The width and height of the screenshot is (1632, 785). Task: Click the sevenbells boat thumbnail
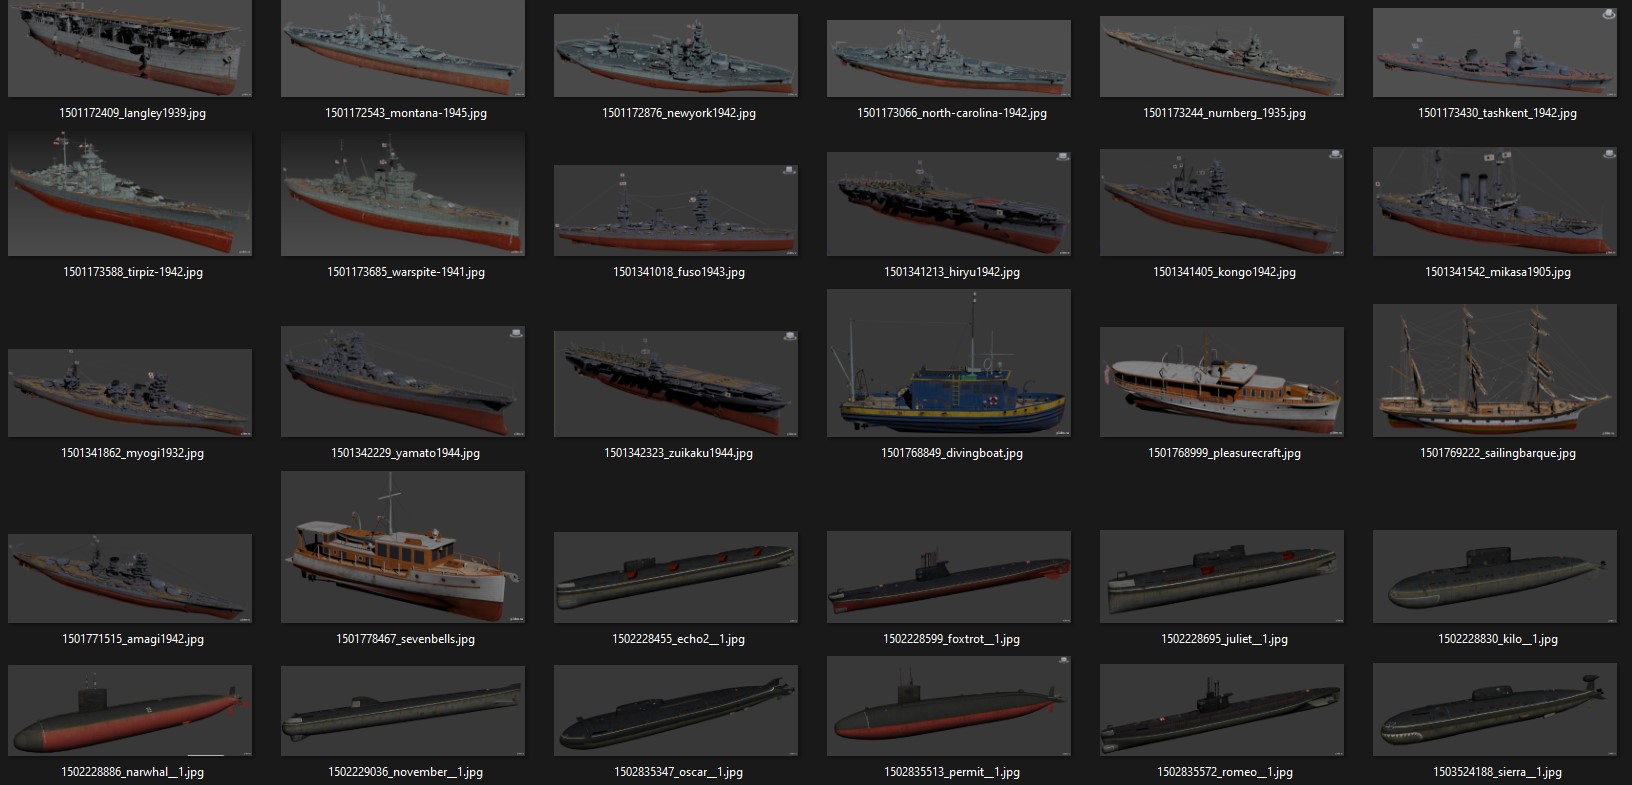(403, 547)
